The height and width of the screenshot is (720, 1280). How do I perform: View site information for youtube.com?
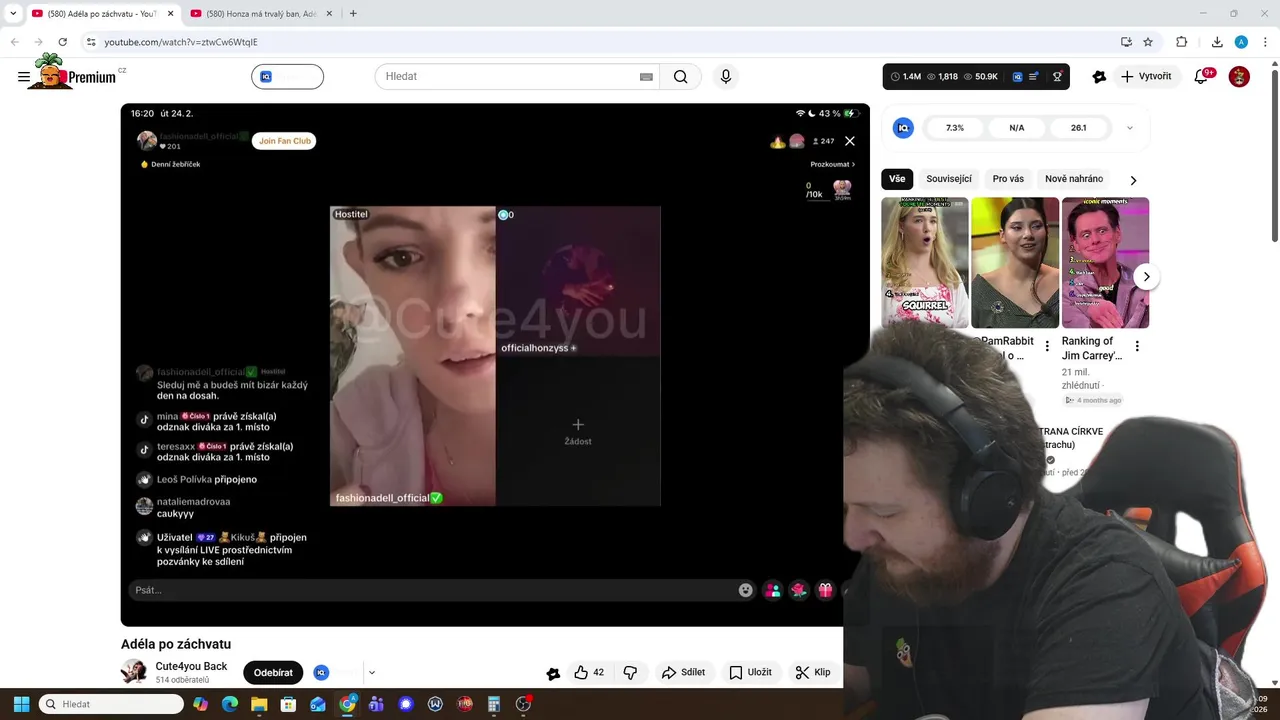[x=91, y=42]
